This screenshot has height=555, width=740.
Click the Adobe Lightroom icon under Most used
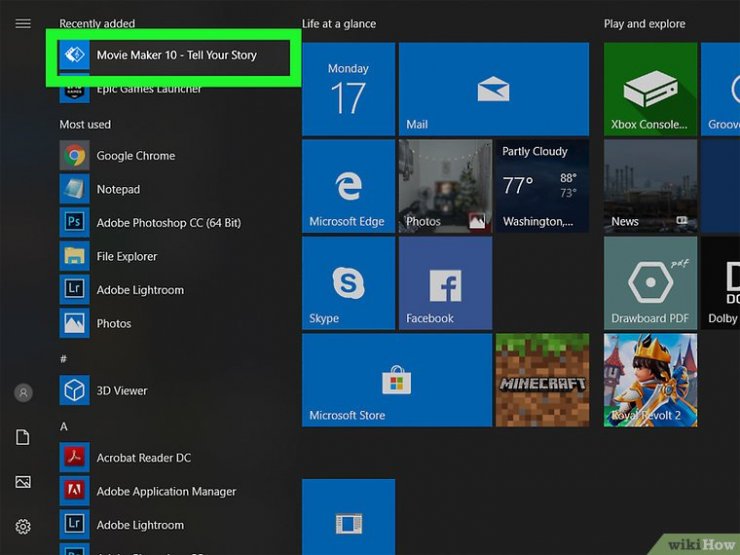tap(75, 289)
